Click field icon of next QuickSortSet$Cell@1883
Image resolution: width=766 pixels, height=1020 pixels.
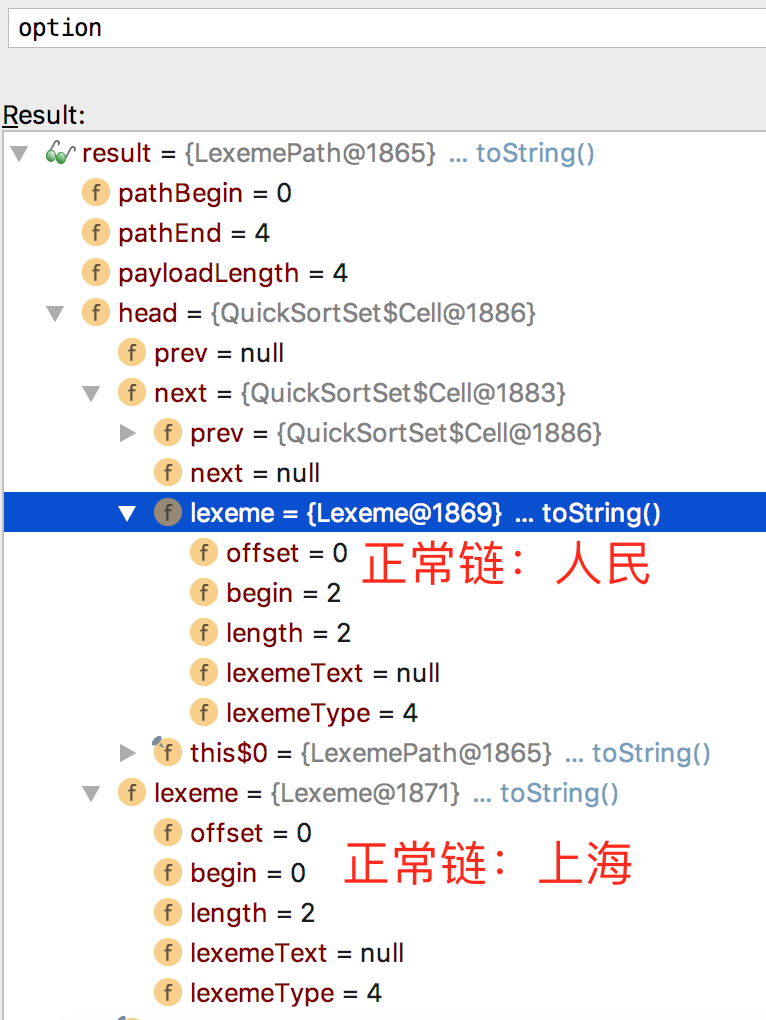(132, 393)
